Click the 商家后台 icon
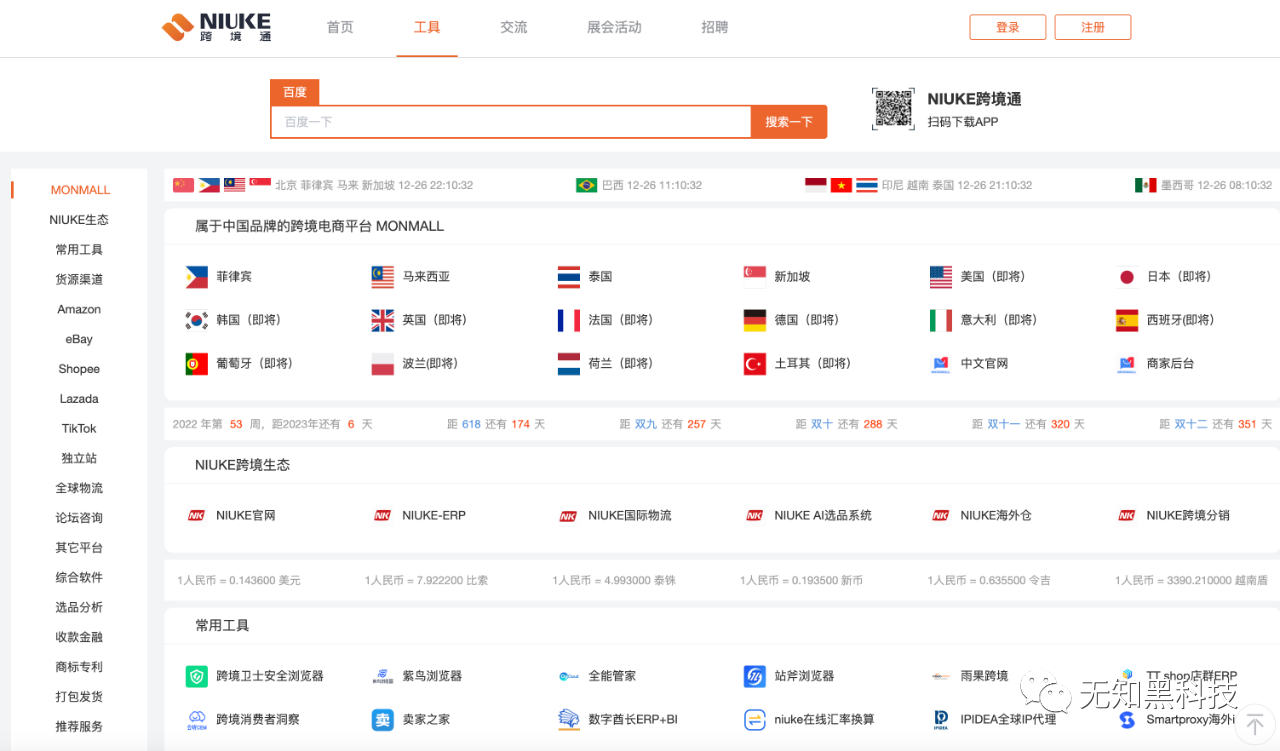Screen dimensions: 1280x751 click(1127, 364)
